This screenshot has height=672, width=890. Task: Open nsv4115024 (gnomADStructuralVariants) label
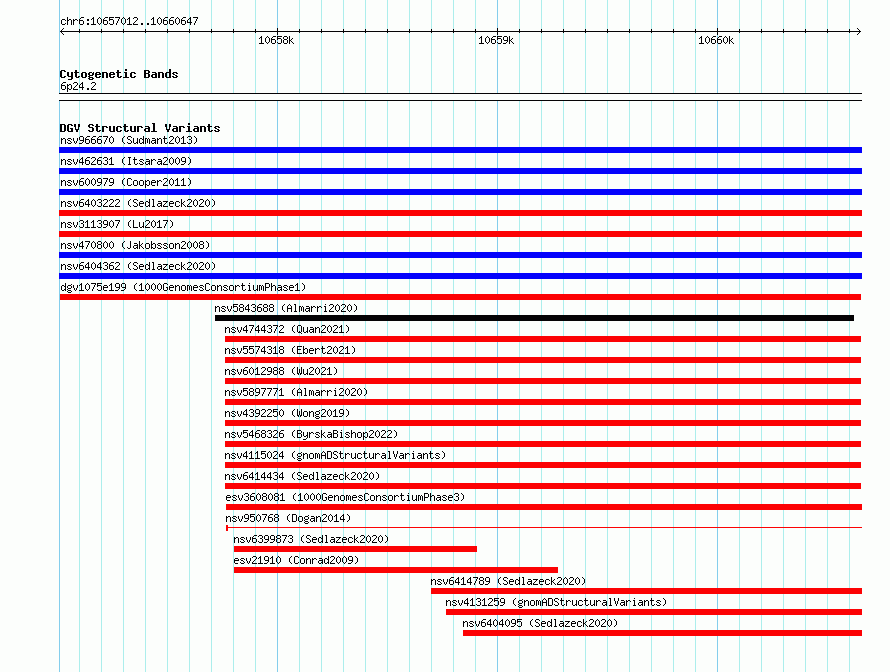tap(335, 455)
